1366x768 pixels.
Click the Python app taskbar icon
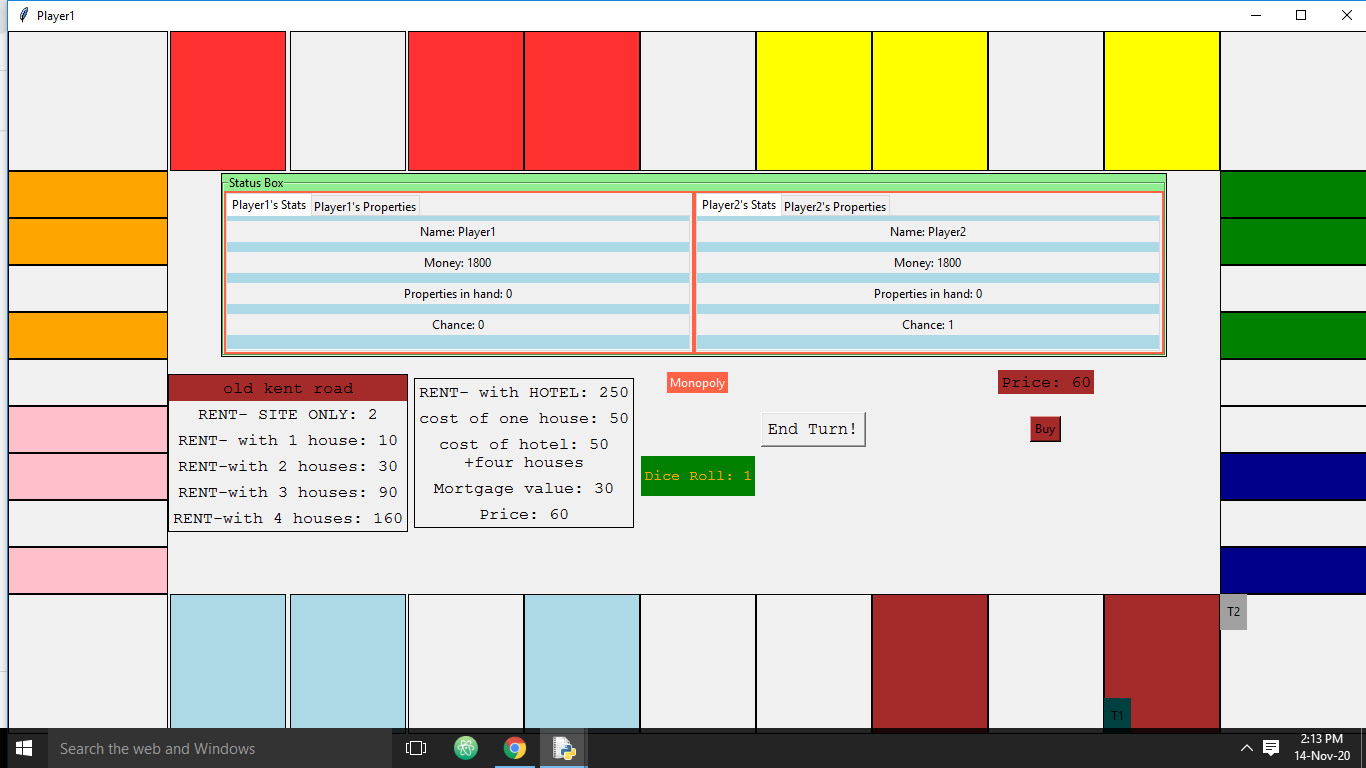tap(563, 748)
